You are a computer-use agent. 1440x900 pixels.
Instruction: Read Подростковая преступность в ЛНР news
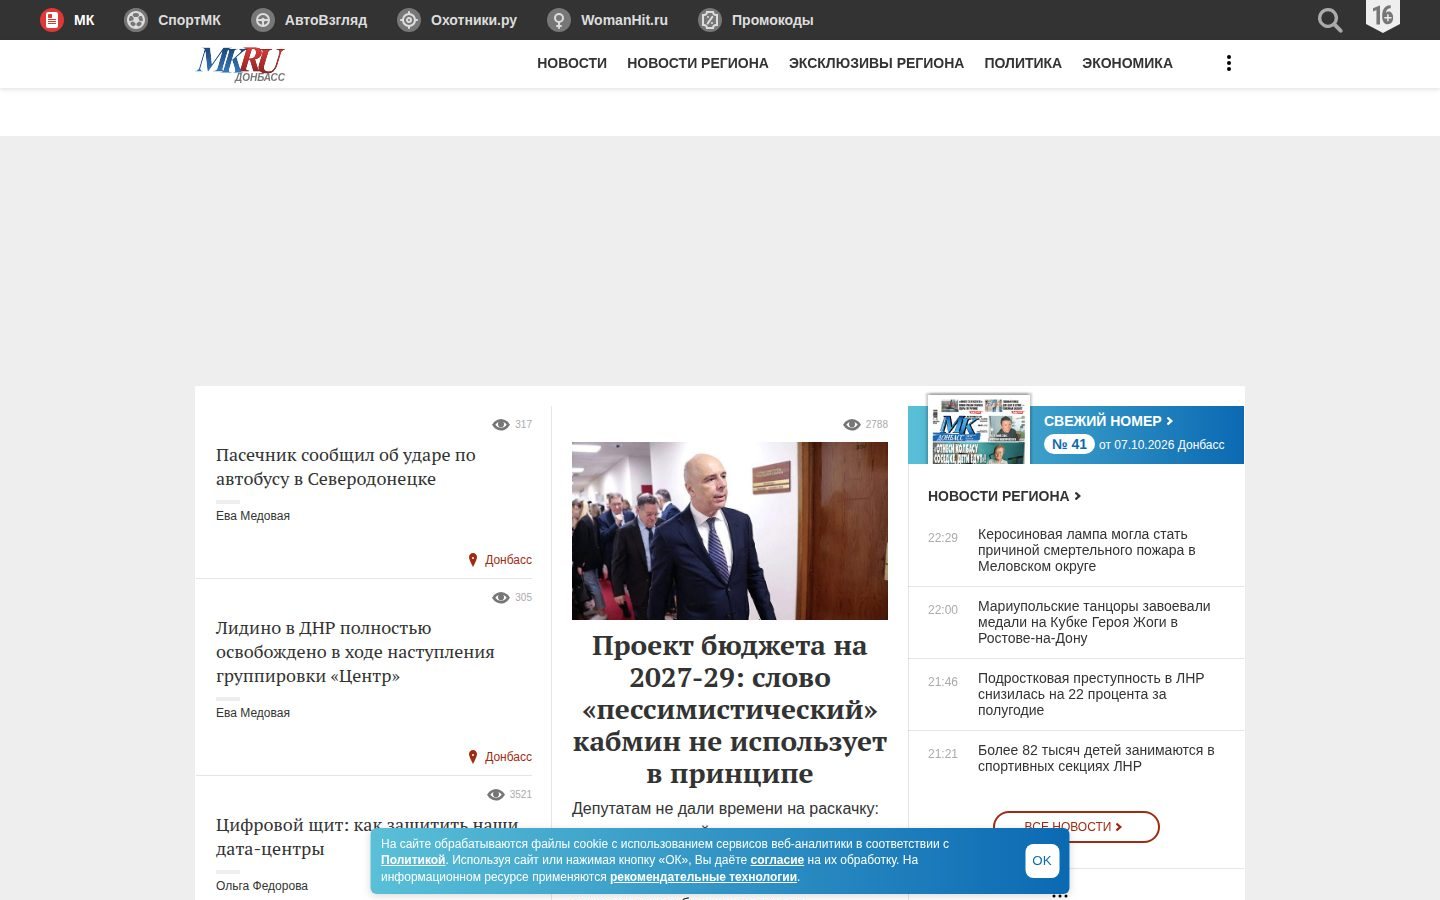pyautogui.click(x=1091, y=694)
